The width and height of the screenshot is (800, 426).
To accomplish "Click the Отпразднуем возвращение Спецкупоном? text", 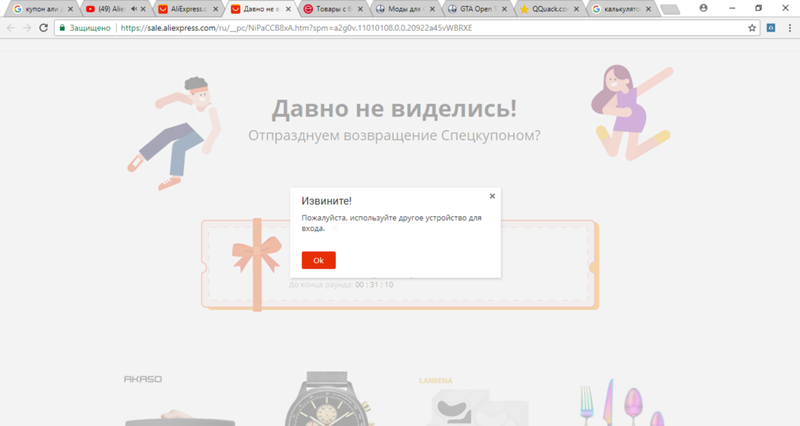I will pos(394,135).
